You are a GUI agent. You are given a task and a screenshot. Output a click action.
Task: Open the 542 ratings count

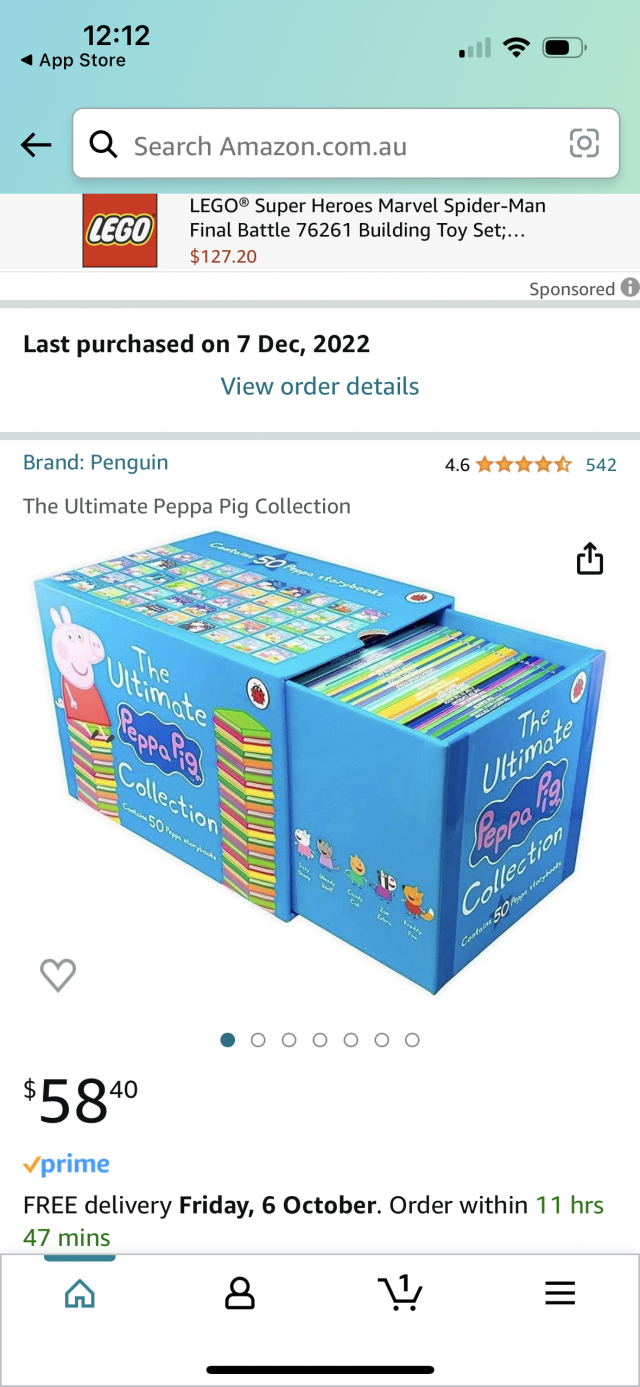pos(601,465)
